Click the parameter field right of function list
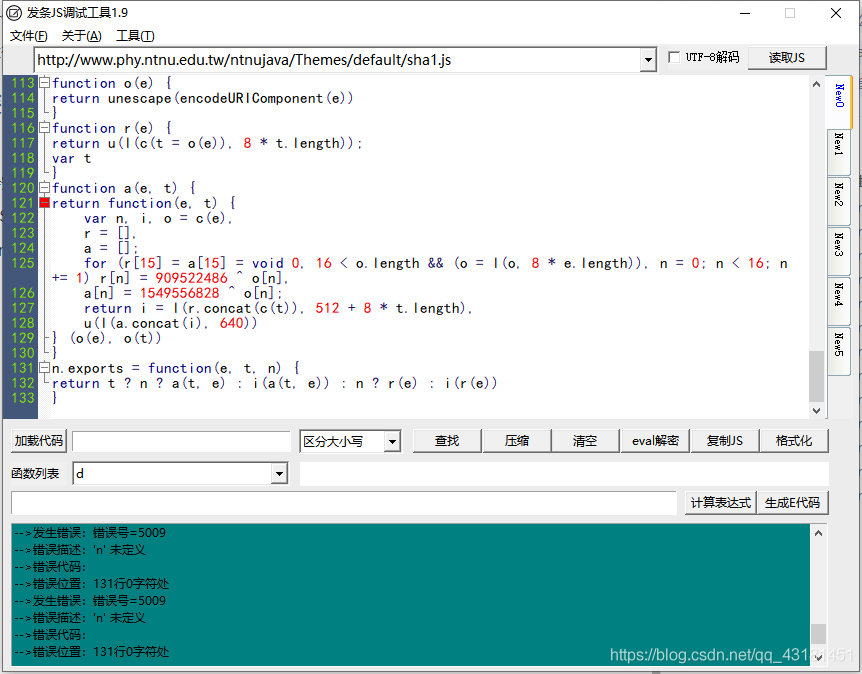The width and height of the screenshot is (862, 674). 563,473
